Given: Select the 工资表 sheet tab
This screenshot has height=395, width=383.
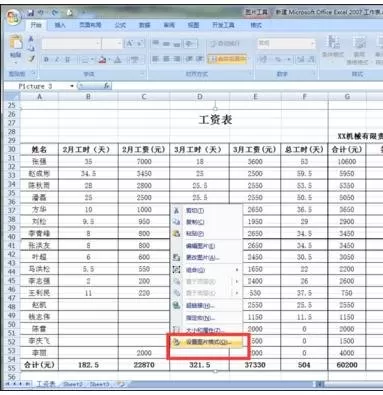Looking at the screenshot, I should coord(45,384).
